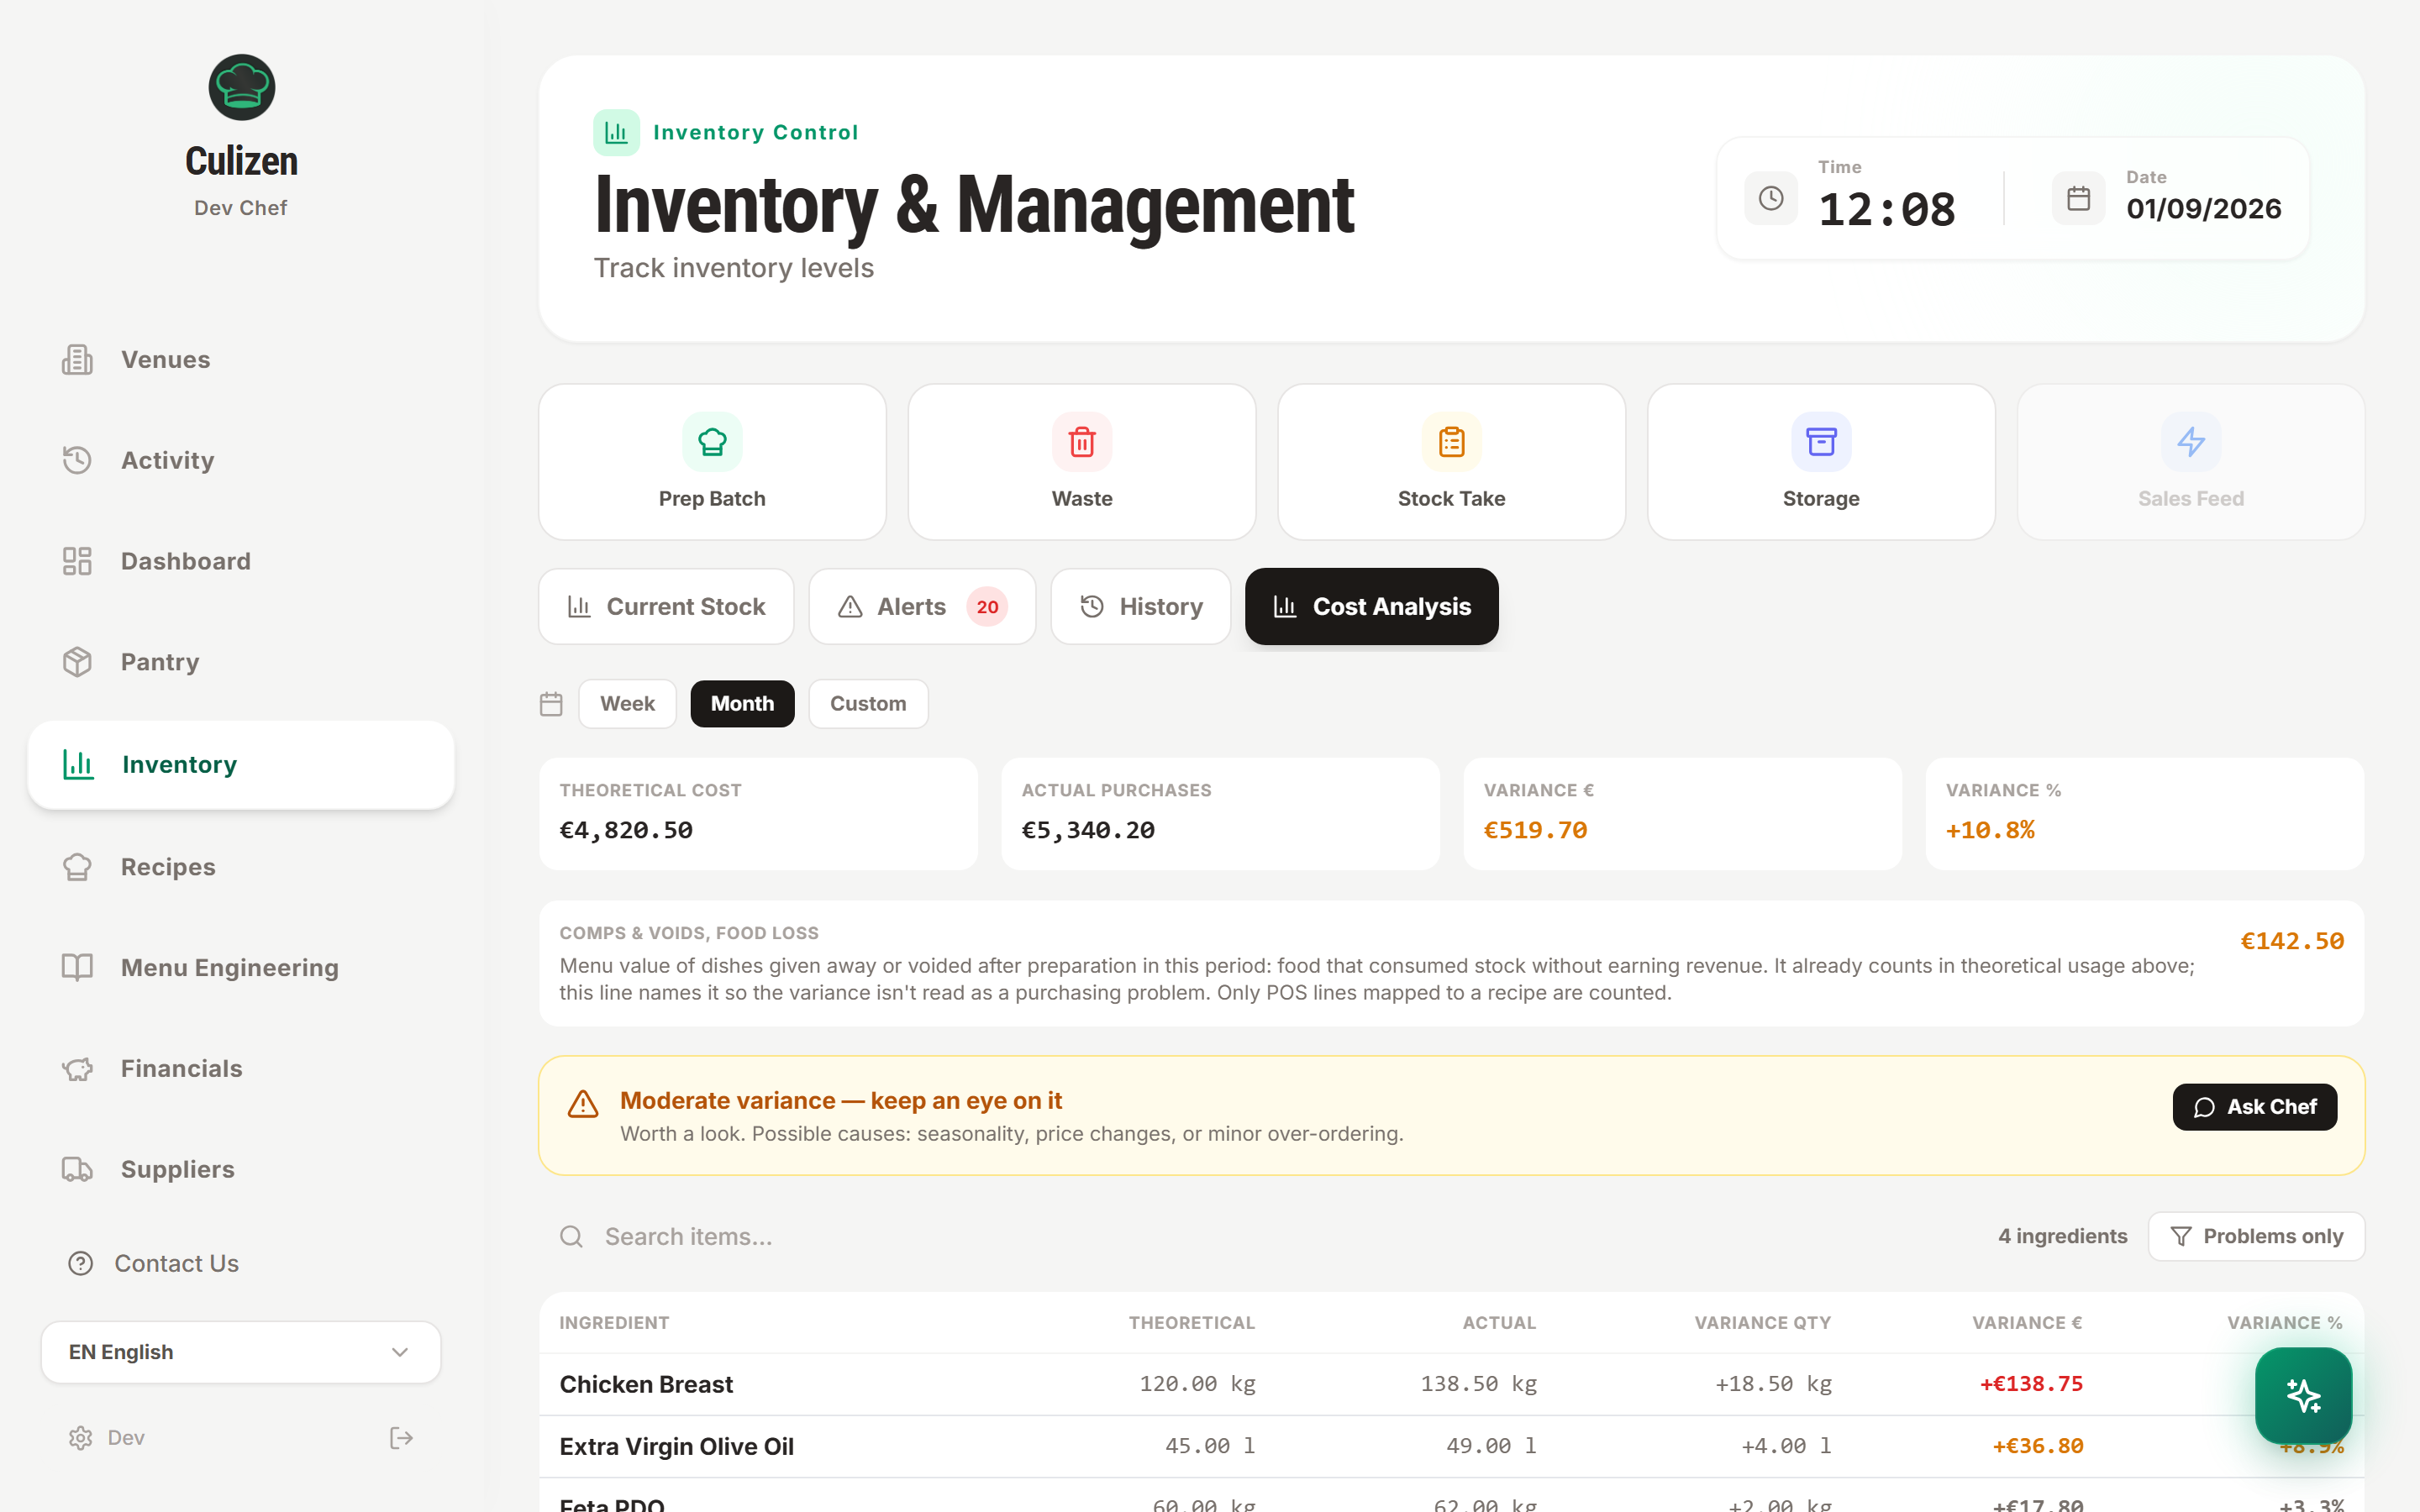Switch to the History tab
This screenshot has width=2420, height=1512.
[x=1141, y=606]
